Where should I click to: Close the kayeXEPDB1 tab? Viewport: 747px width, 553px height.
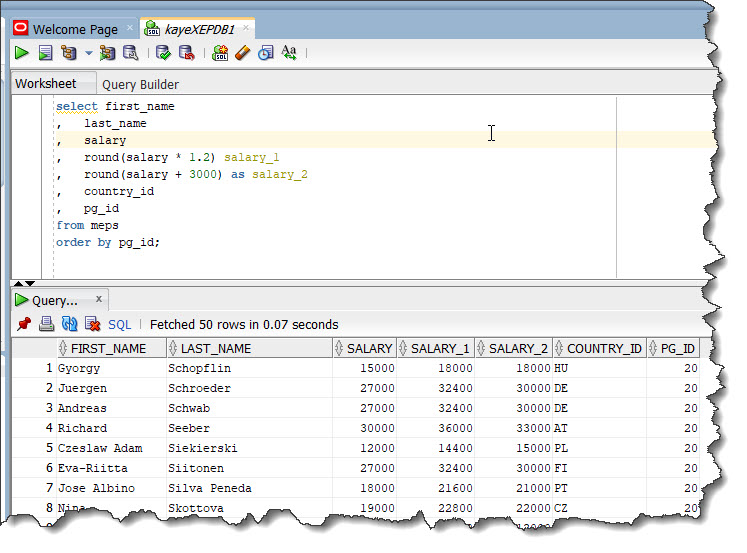click(x=246, y=28)
